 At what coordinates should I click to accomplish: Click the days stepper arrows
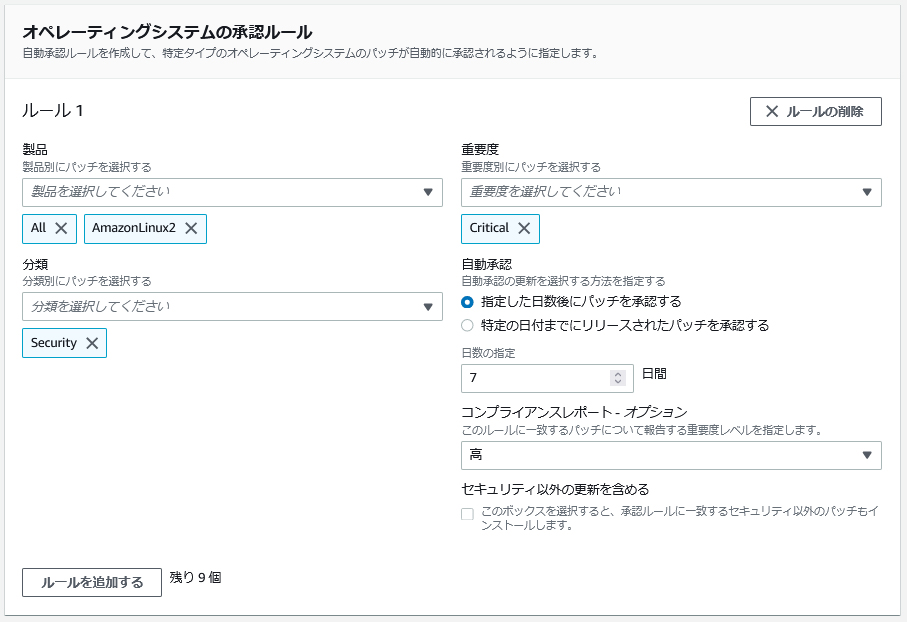pos(618,378)
